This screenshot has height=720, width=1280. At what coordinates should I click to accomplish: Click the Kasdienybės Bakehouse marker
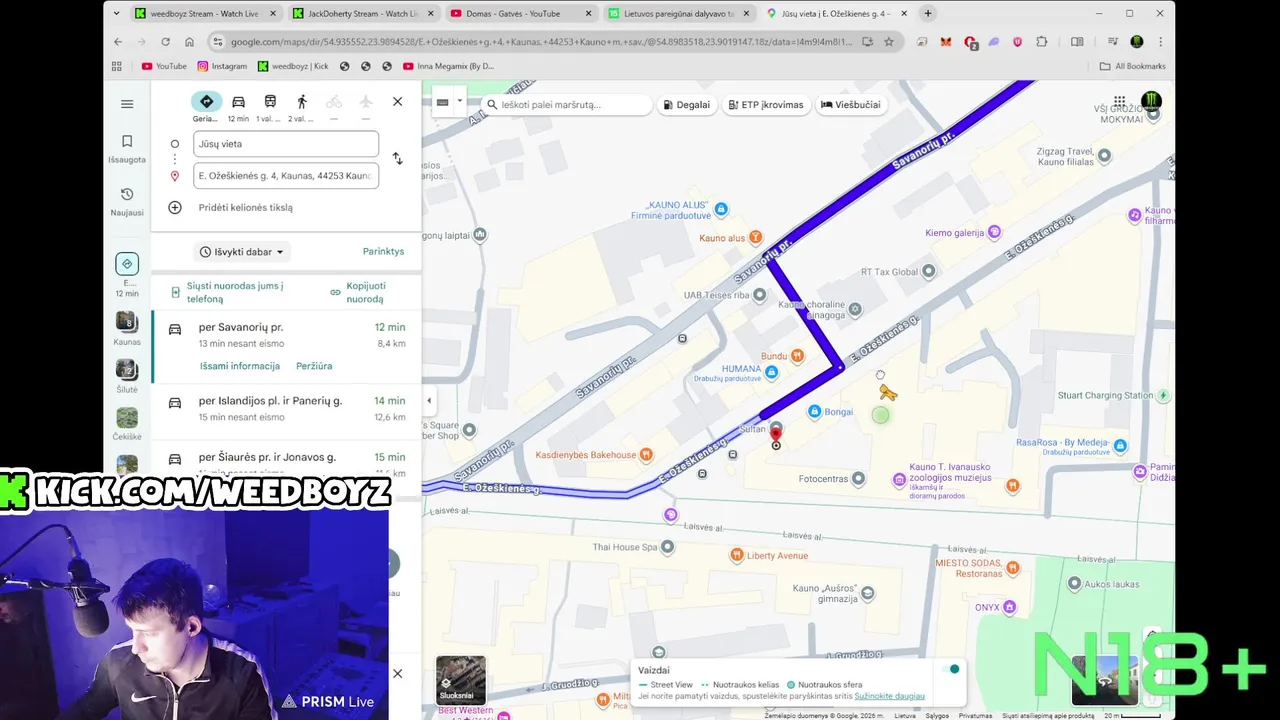(x=646, y=455)
